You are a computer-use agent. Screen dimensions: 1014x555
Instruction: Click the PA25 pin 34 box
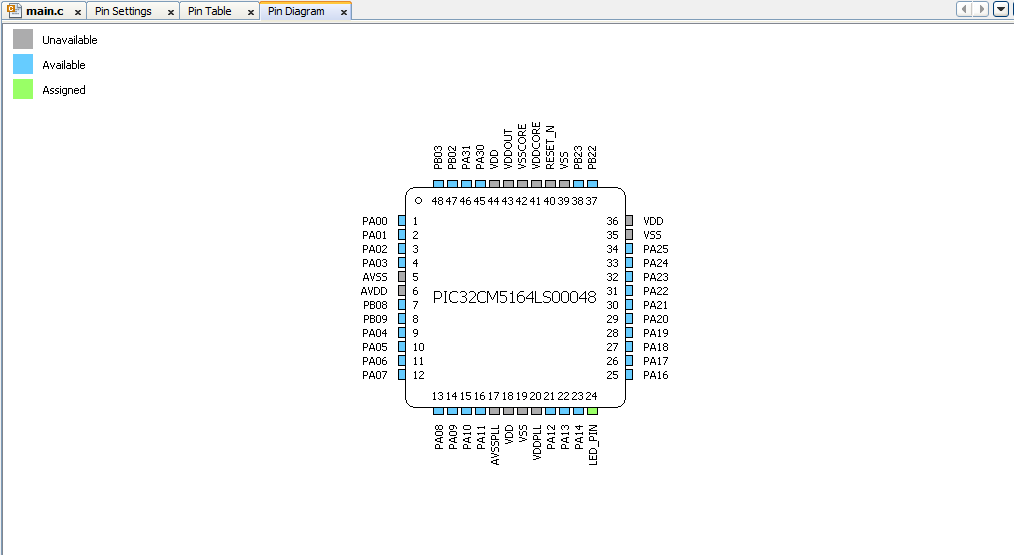coord(629,249)
